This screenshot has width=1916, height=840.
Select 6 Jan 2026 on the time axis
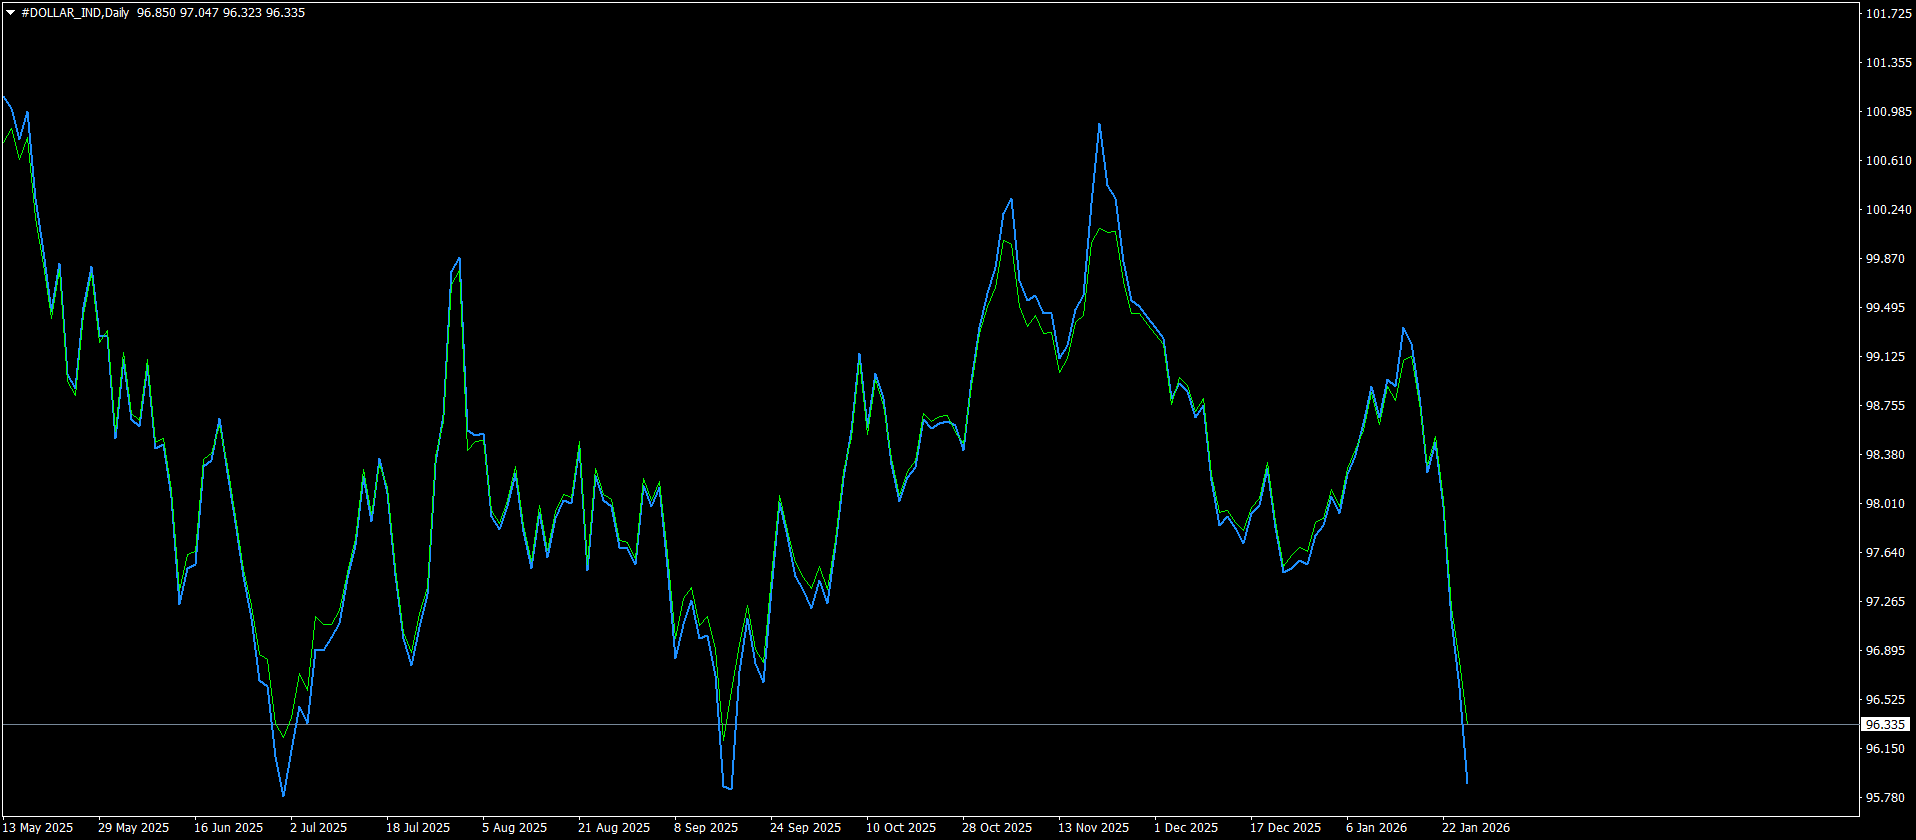[1376, 827]
